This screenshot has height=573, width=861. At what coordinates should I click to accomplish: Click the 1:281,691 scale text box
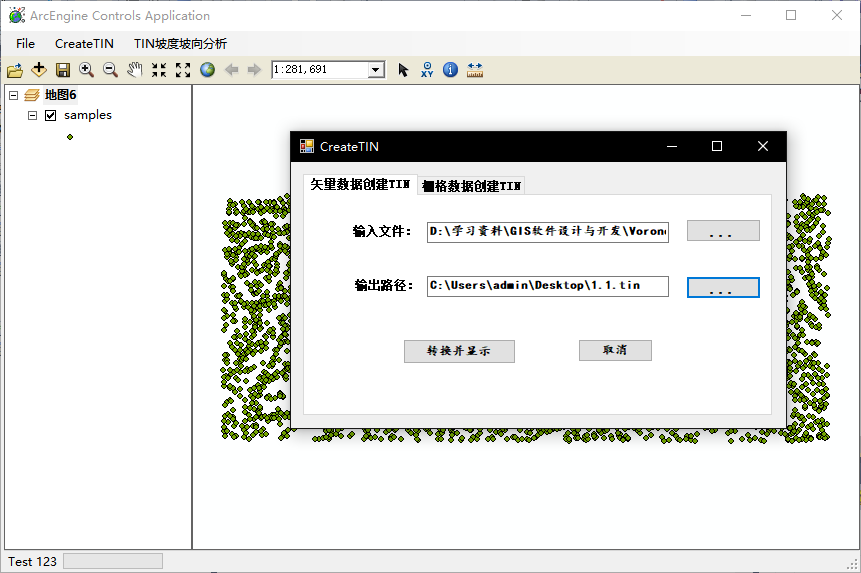click(320, 70)
